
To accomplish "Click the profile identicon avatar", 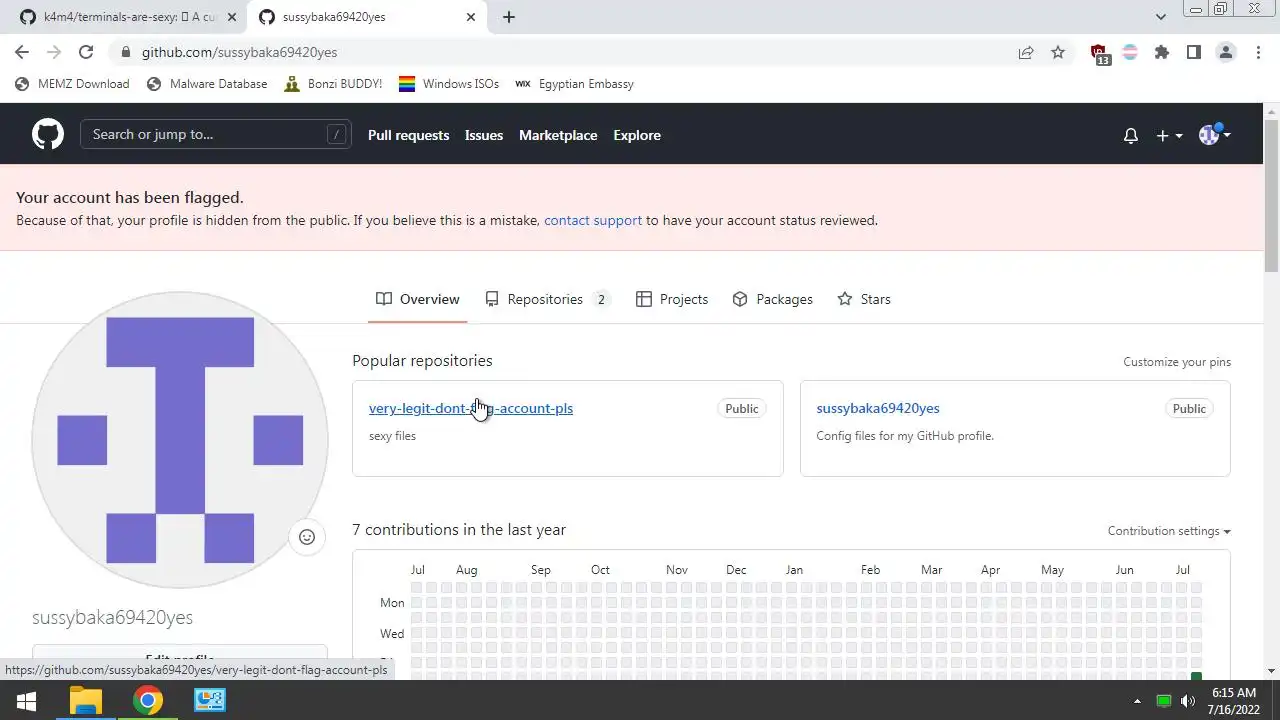I will pyautogui.click(x=180, y=440).
